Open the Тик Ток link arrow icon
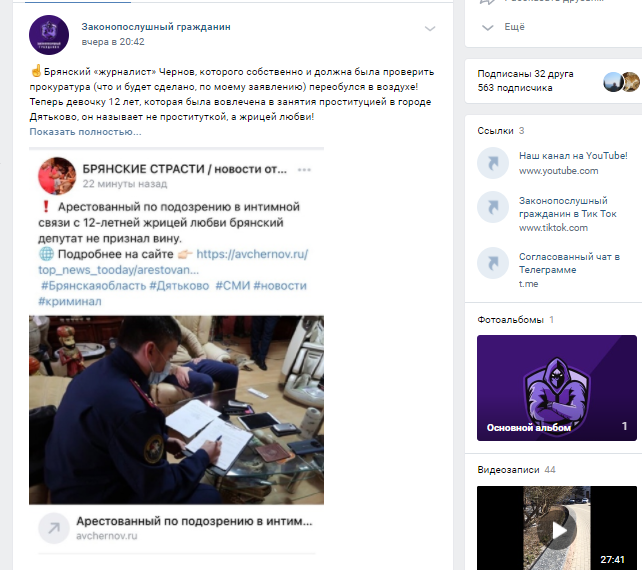Screen dimensions: 642x570 493,207
